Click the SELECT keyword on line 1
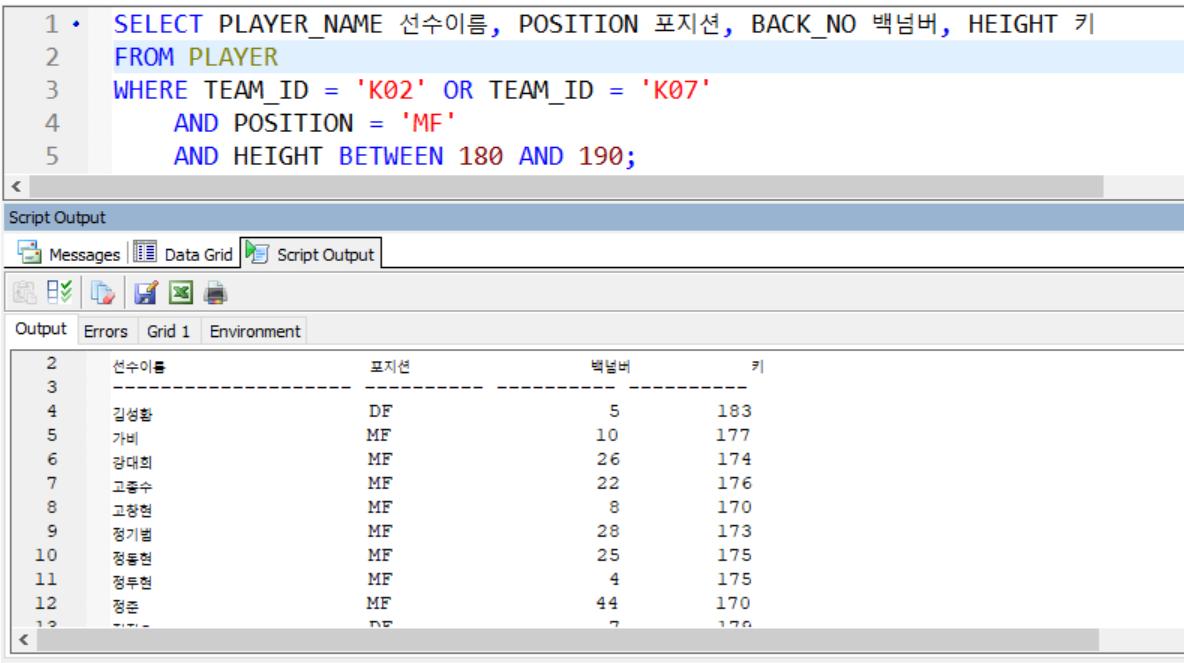The width and height of the screenshot is (1184, 663). tap(158, 24)
